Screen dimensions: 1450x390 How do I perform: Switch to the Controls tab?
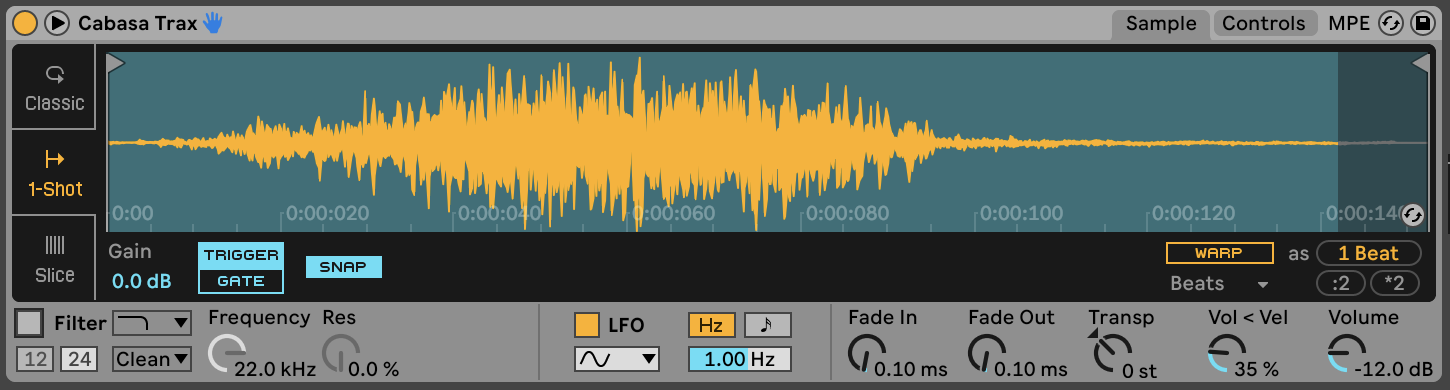(x=1264, y=24)
